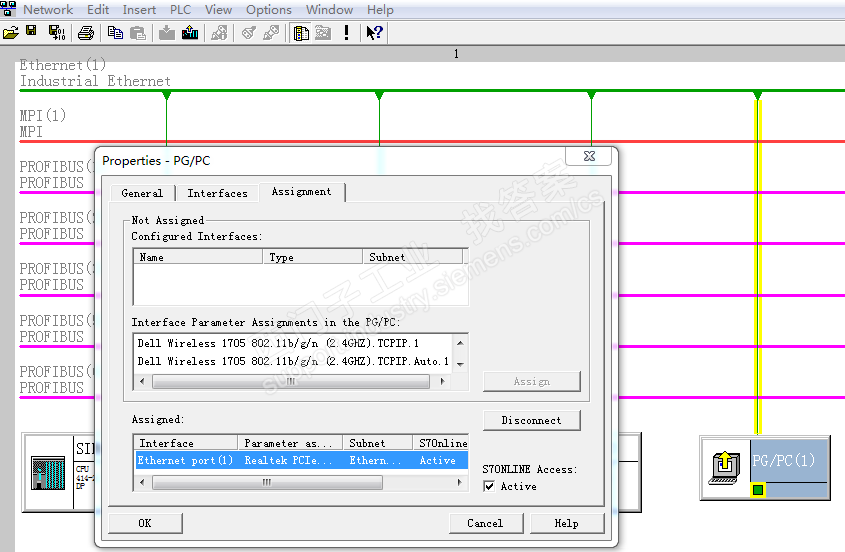
Task: Toggle the Catalog panel icon
Action: 301,33
